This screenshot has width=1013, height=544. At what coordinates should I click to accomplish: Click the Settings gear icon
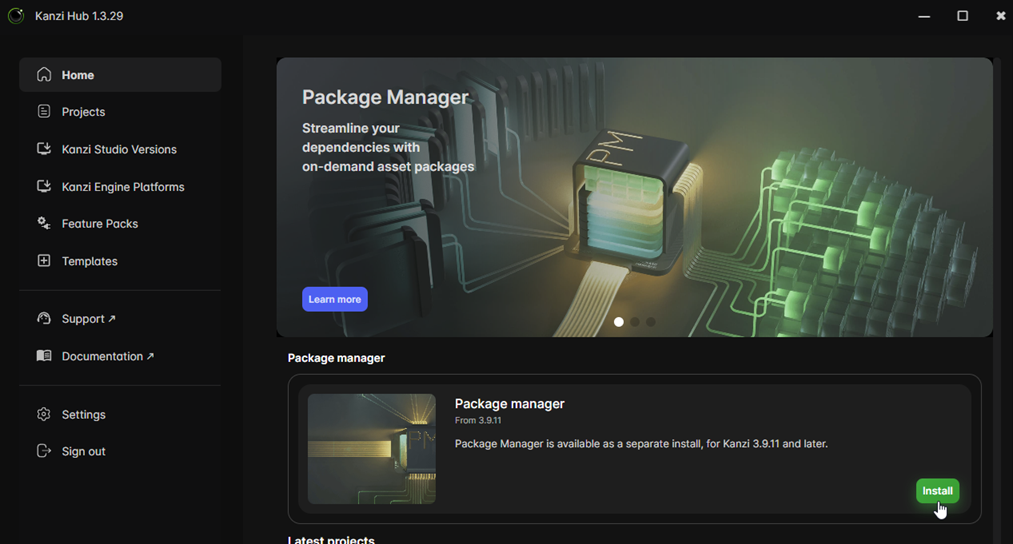(x=44, y=414)
